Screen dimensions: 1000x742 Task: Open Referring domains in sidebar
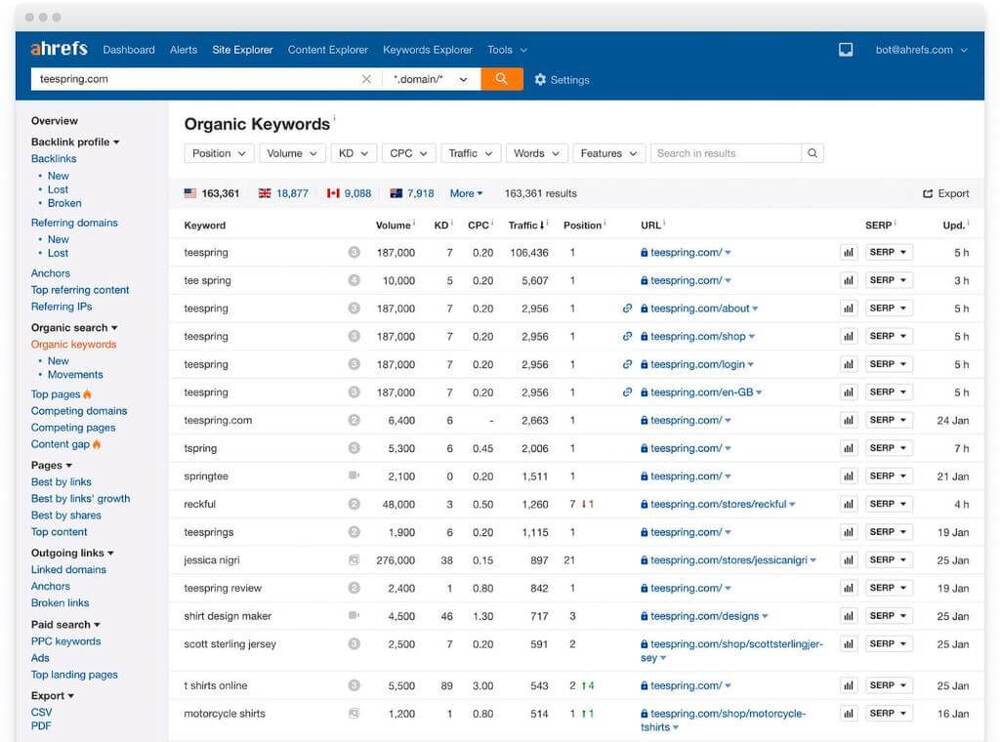pos(74,223)
